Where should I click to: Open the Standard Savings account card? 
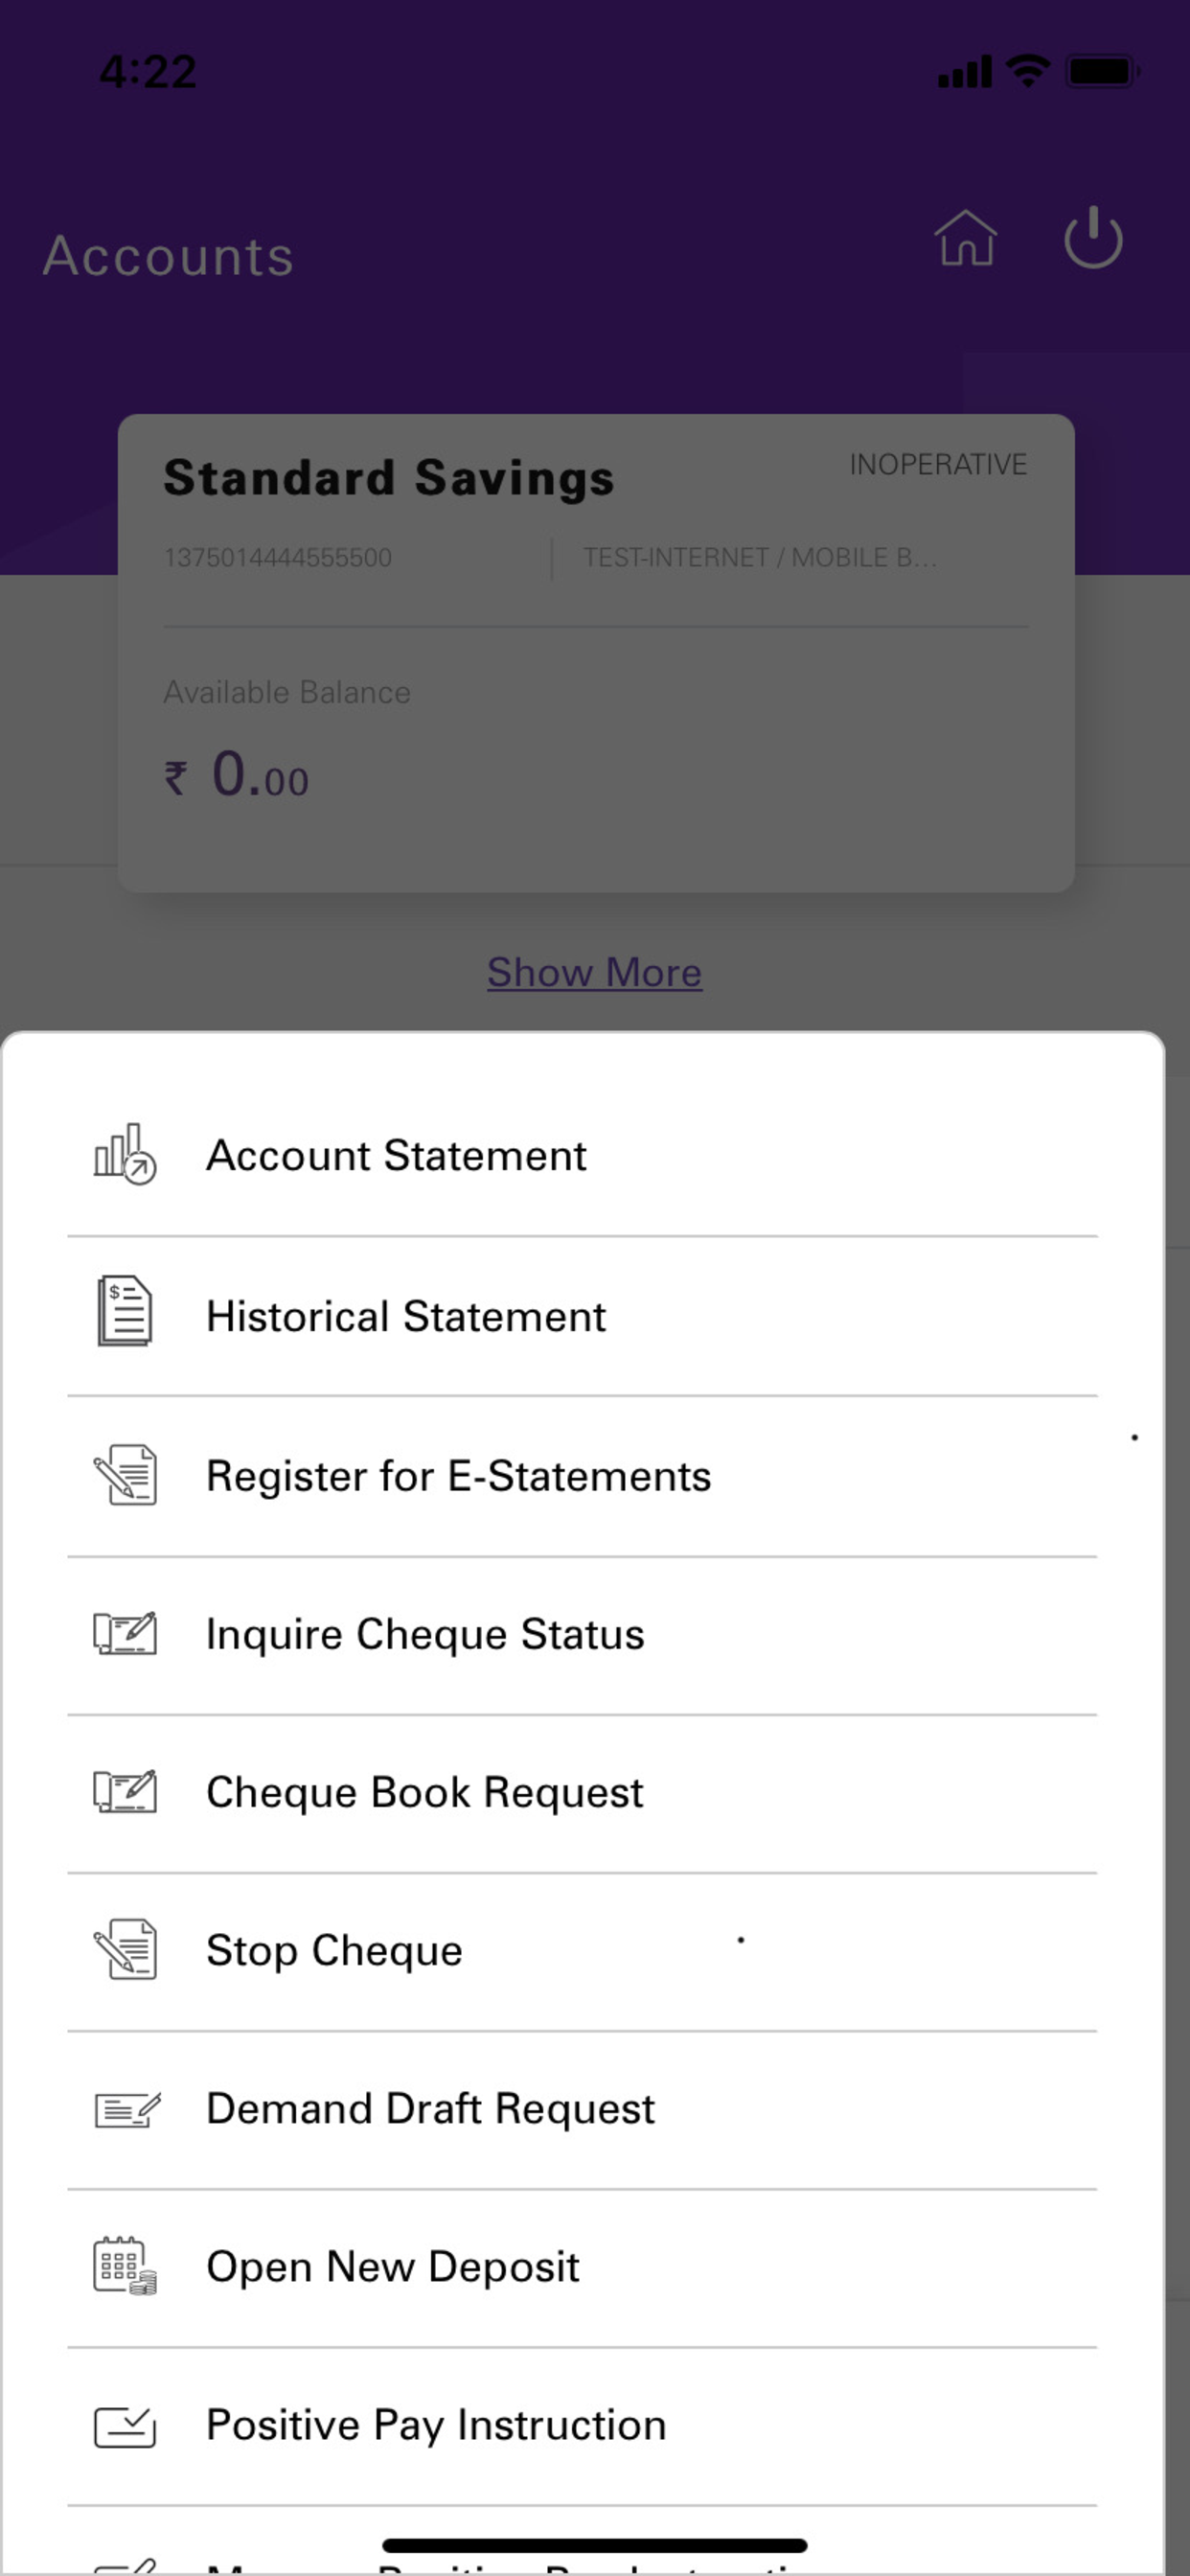[x=596, y=653]
